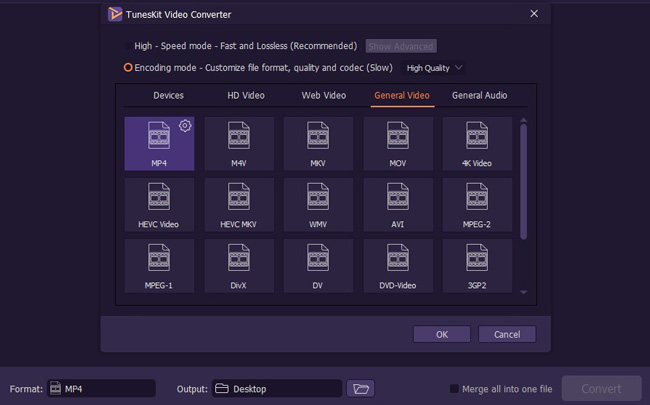
Task: Select the General Video tab
Action: 402,95
